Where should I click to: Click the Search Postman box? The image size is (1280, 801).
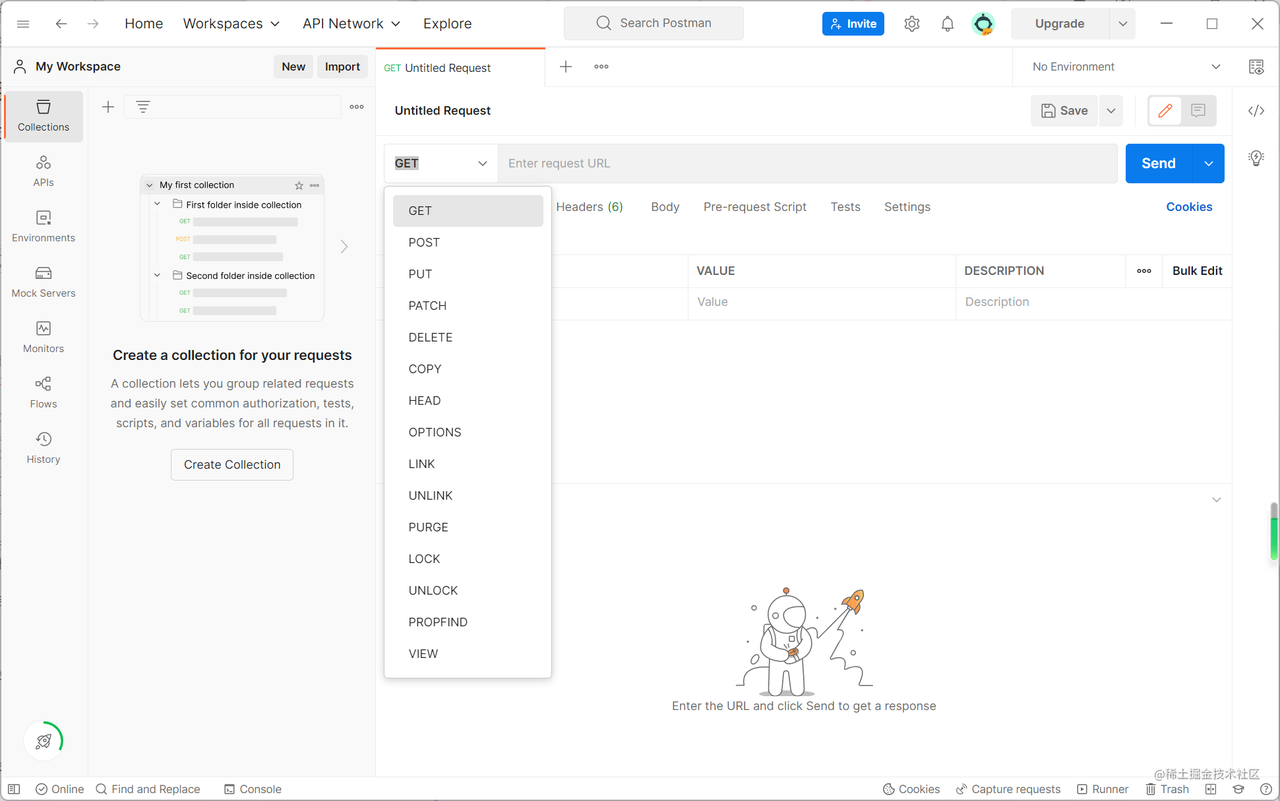pos(654,23)
